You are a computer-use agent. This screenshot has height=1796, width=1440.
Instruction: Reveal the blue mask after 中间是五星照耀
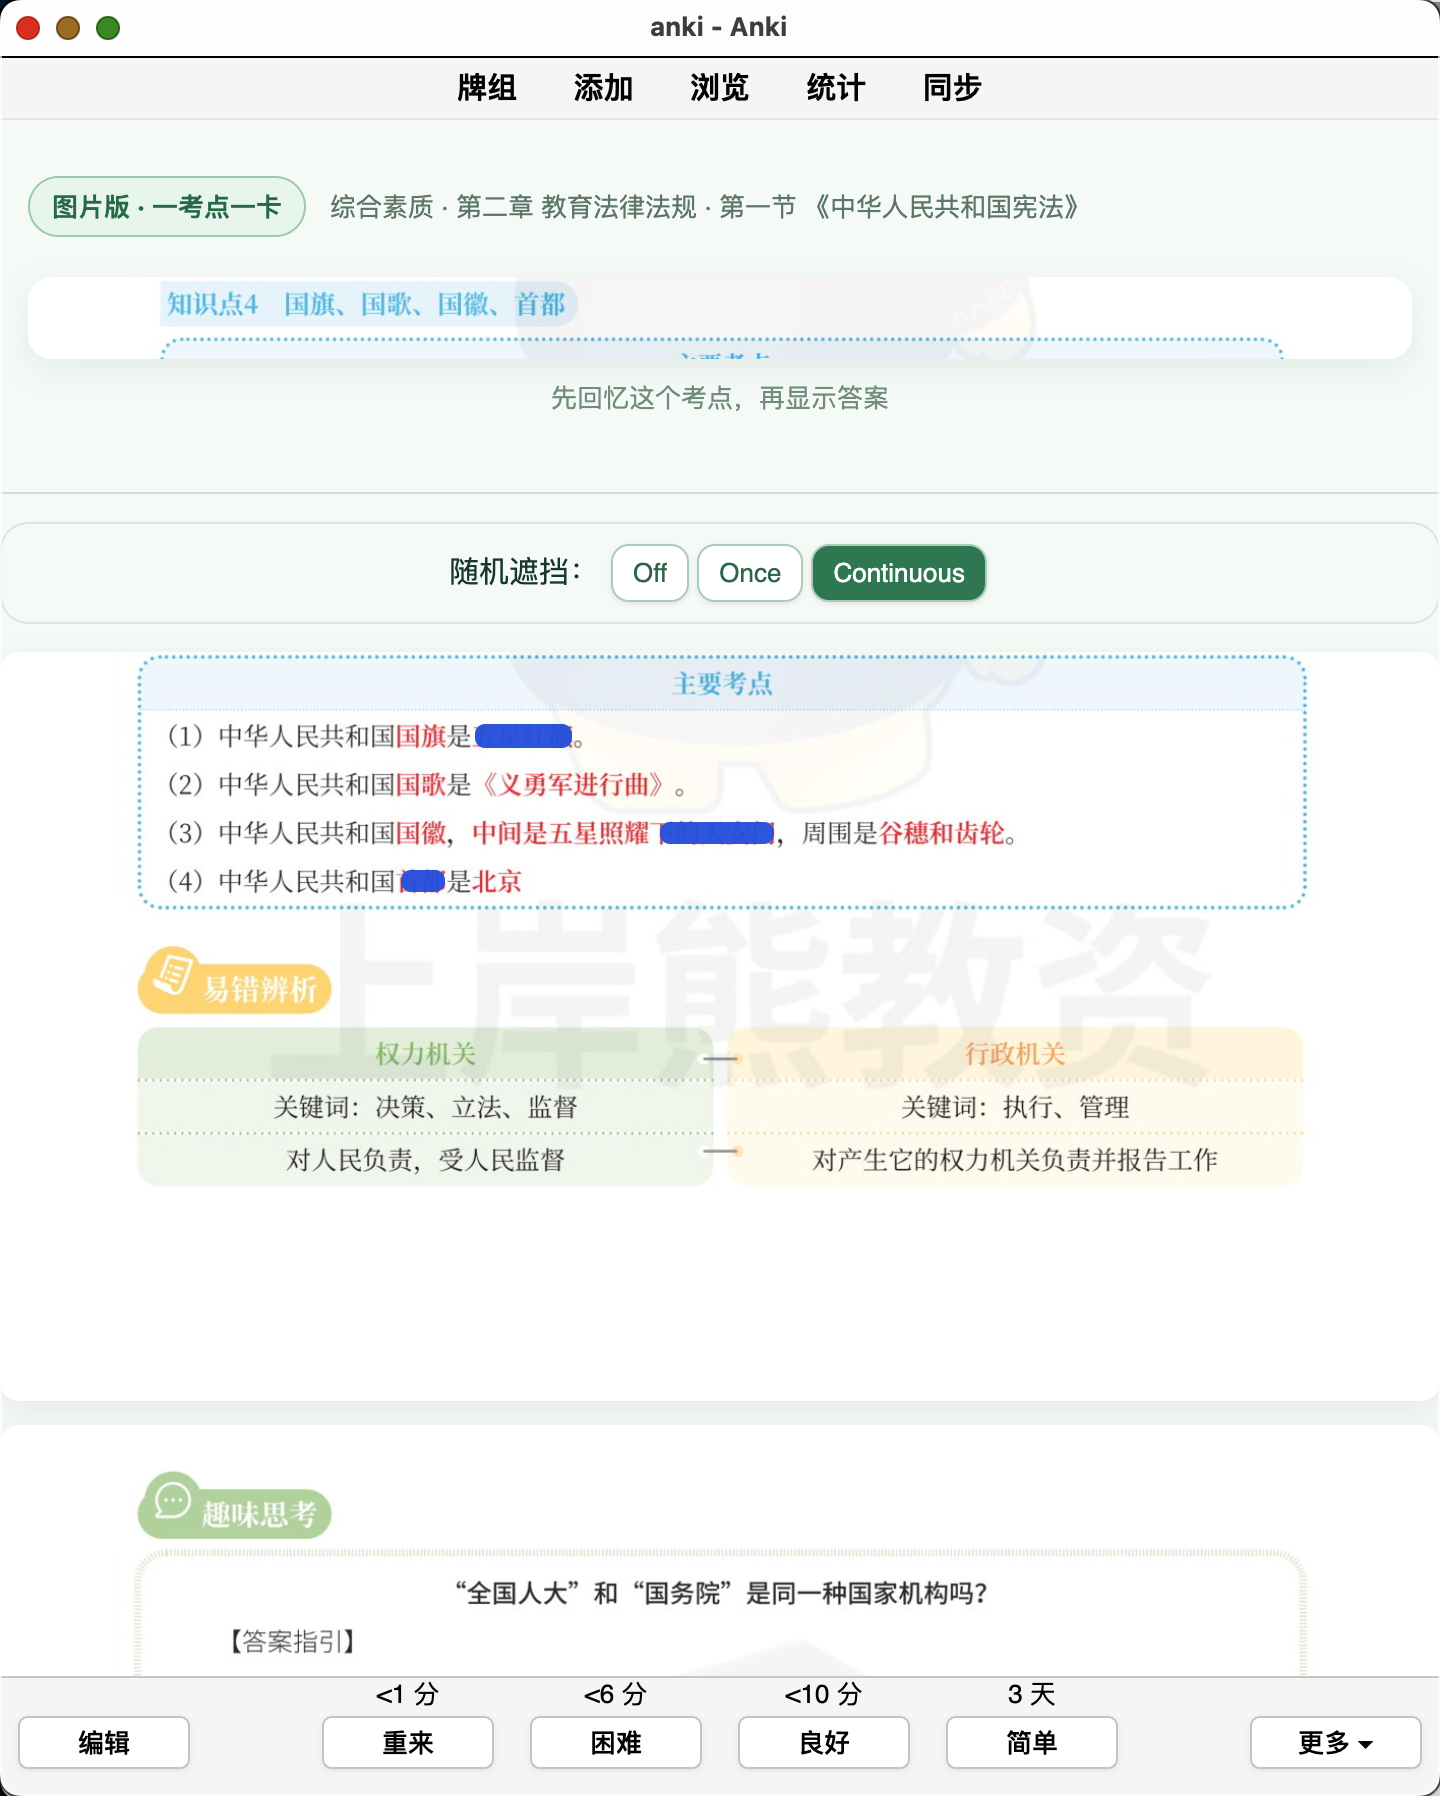click(717, 833)
